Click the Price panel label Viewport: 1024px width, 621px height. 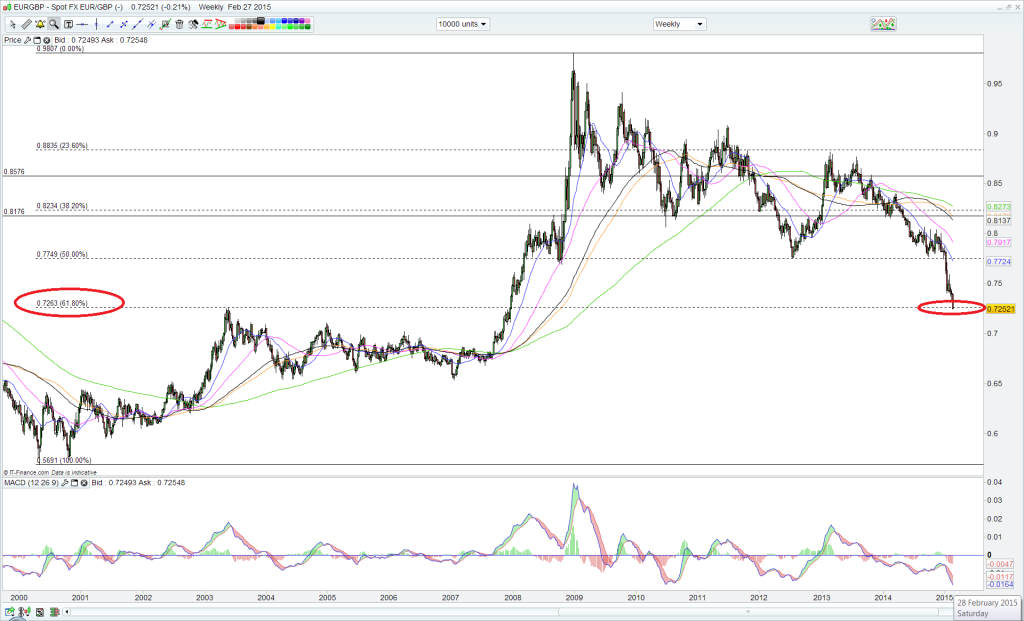coord(12,40)
